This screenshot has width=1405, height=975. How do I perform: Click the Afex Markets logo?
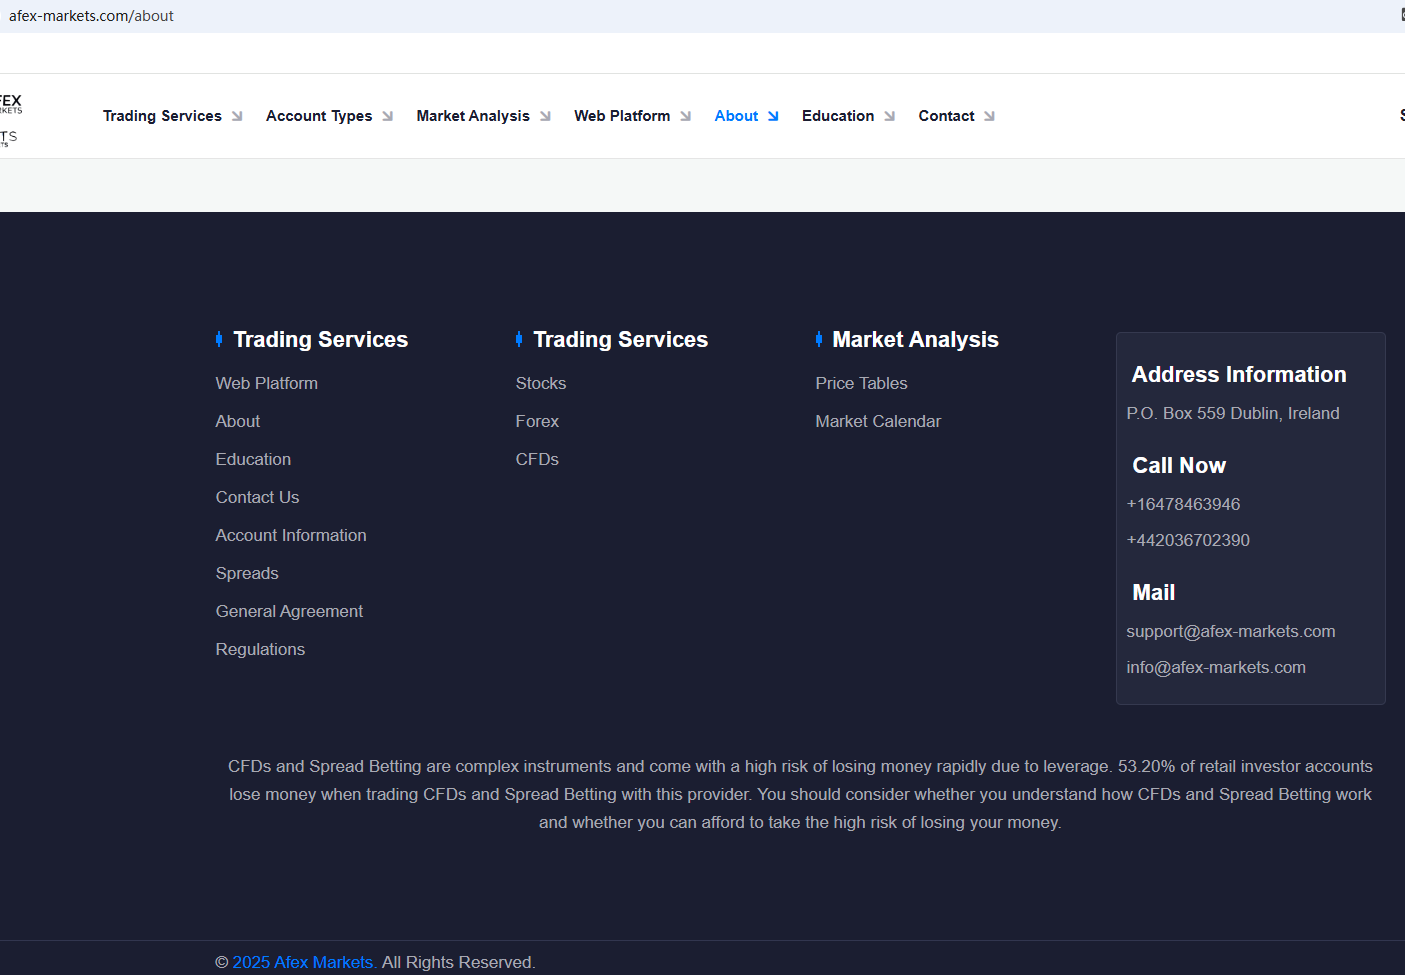coord(10,117)
